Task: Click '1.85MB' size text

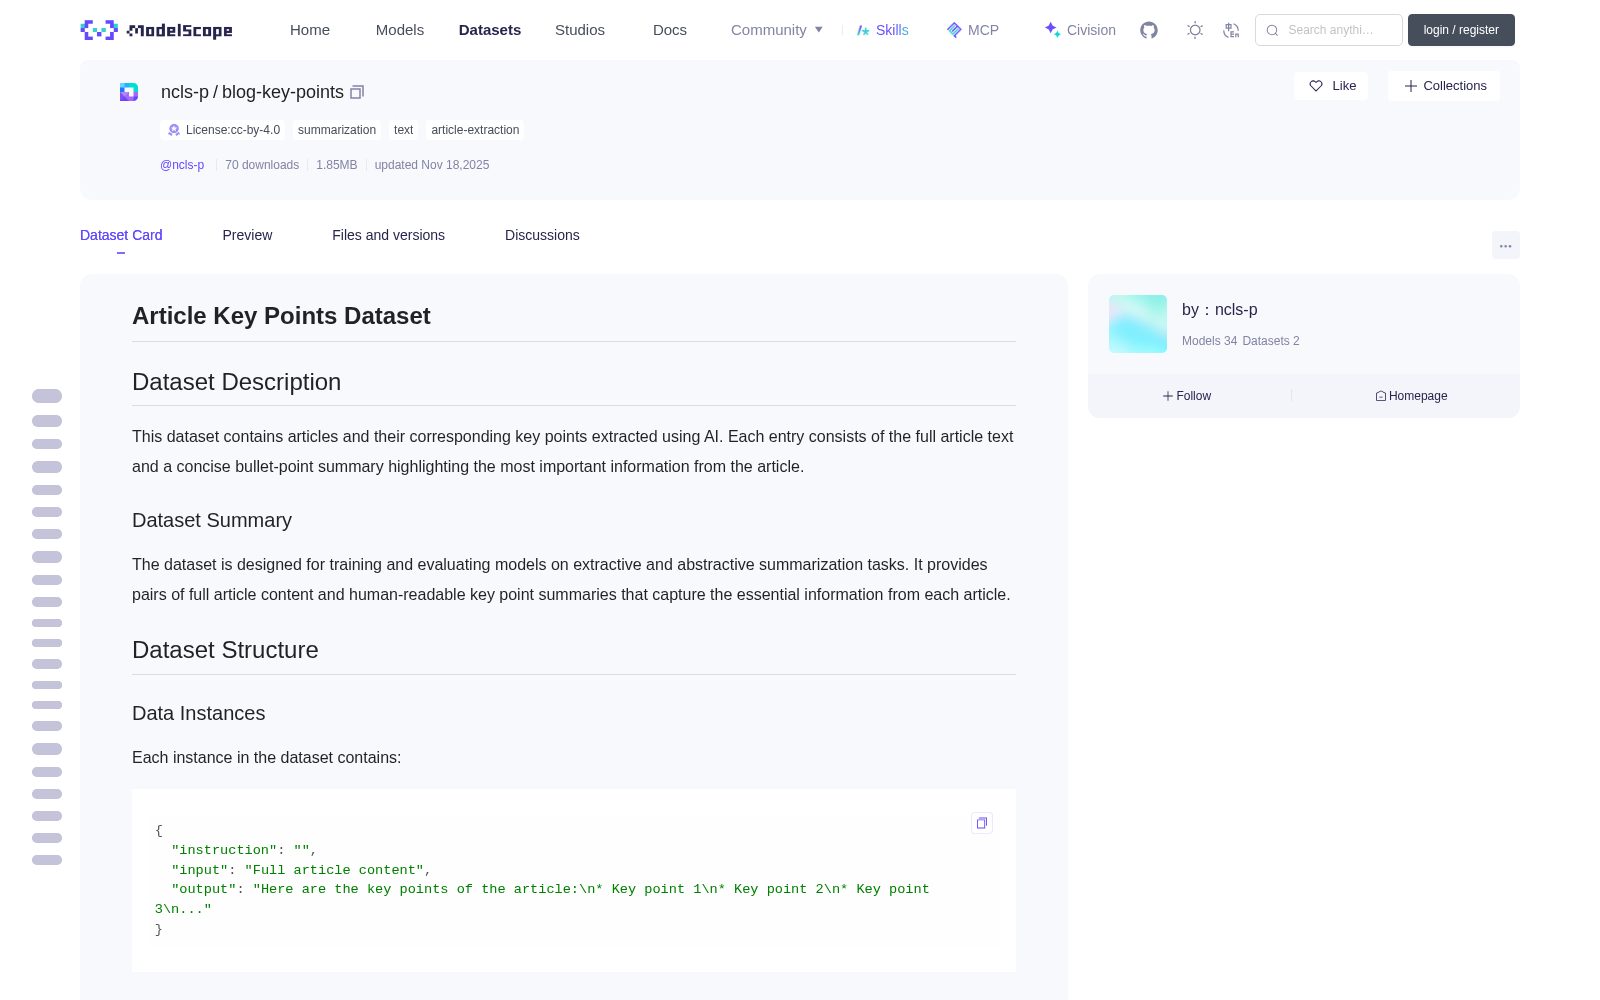Action: 336,165
